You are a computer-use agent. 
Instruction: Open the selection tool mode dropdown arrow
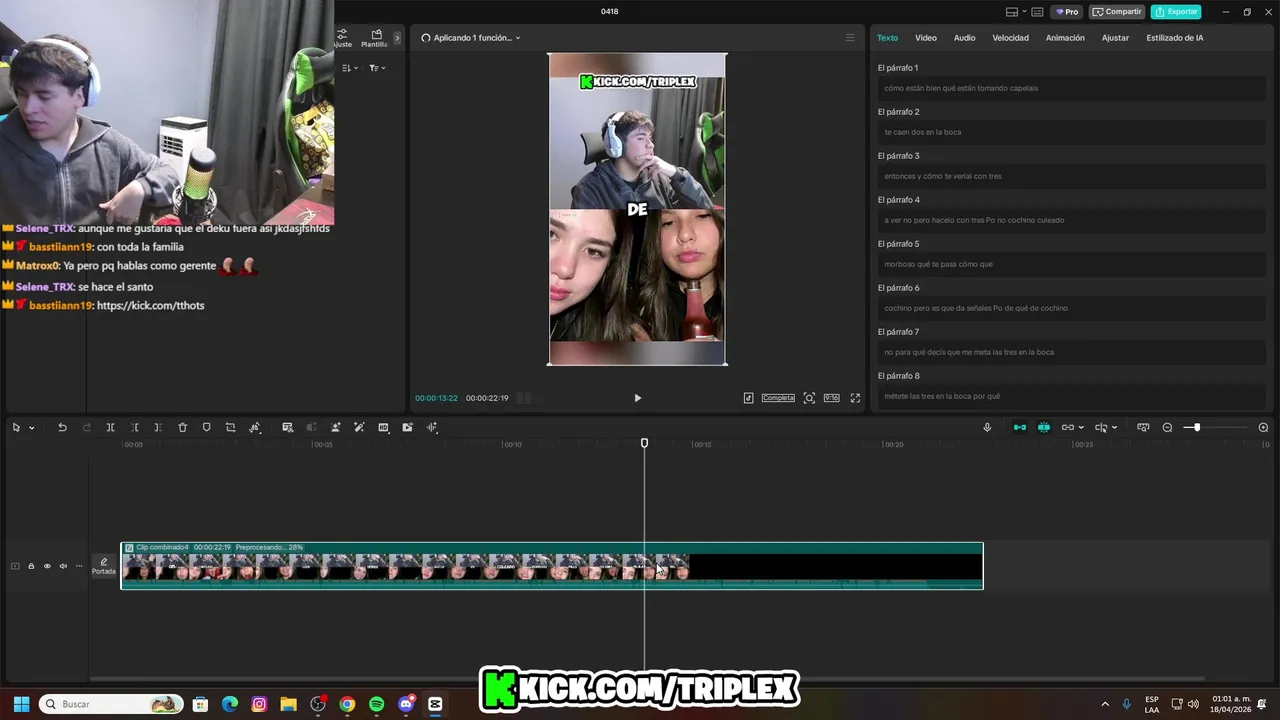click(x=31, y=428)
